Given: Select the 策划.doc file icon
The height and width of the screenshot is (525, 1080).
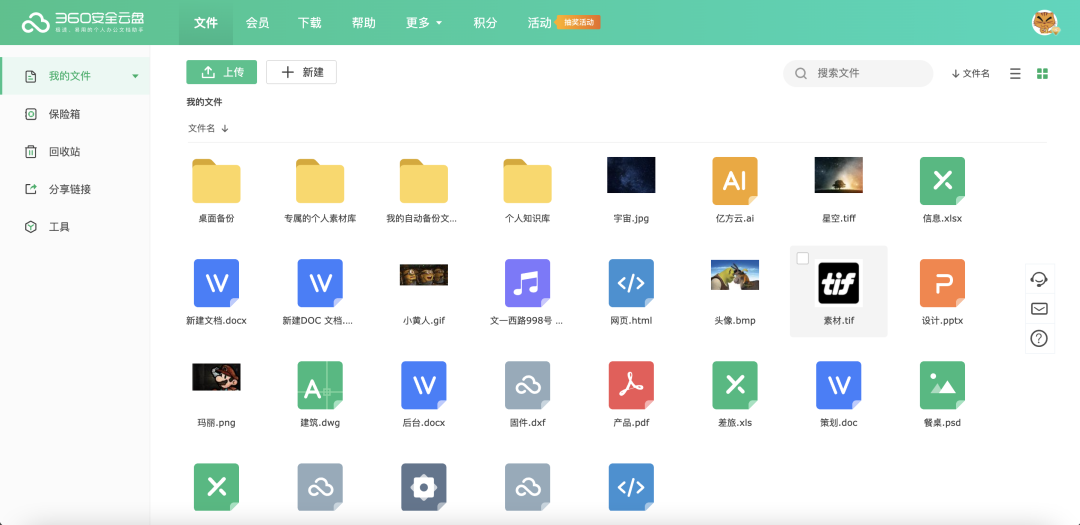Looking at the screenshot, I should tap(838, 385).
